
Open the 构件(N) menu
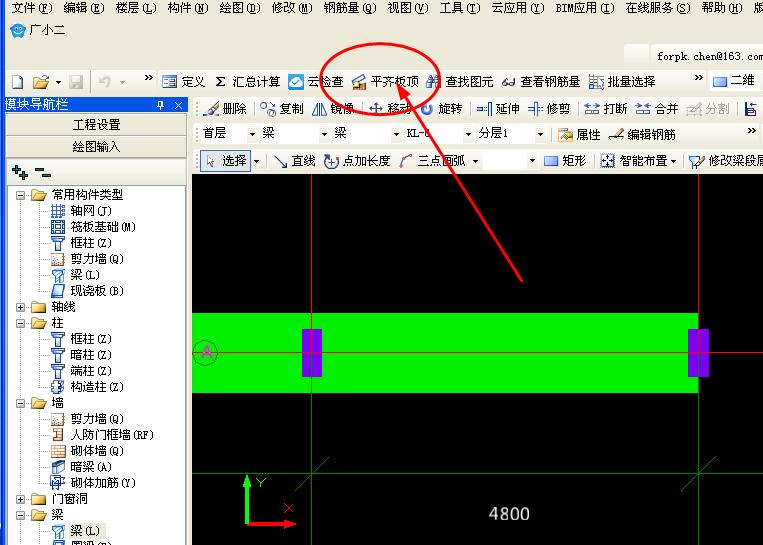click(x=187, y=8)
